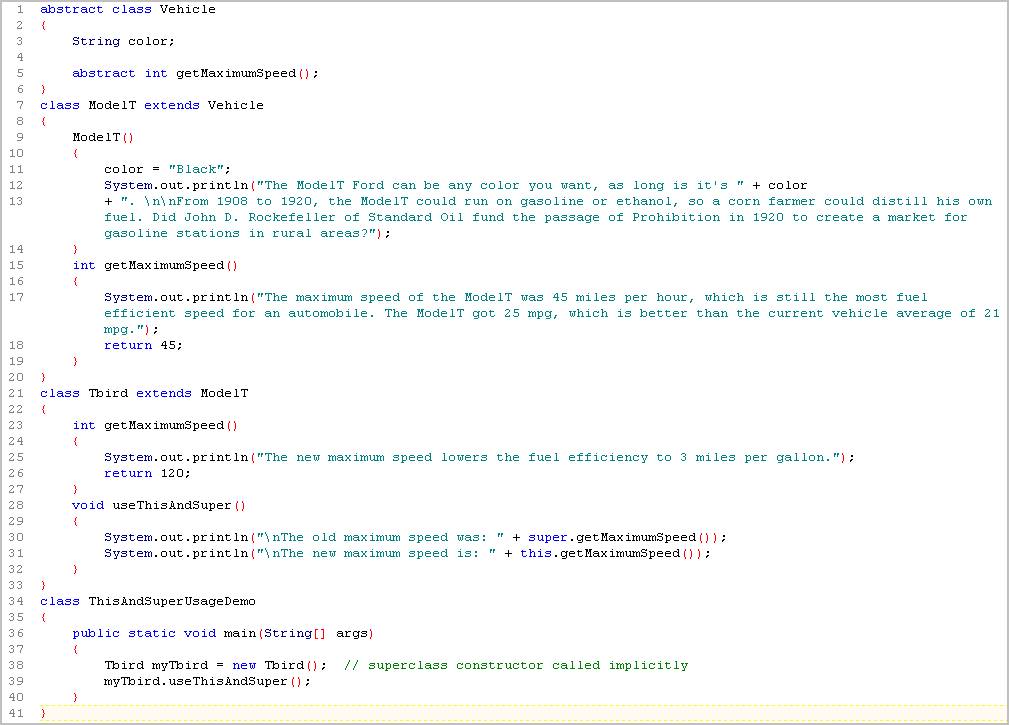Click 'abstract class Vehicle' on line 1
Screen dimensions: 1009x725
(128, 10)
